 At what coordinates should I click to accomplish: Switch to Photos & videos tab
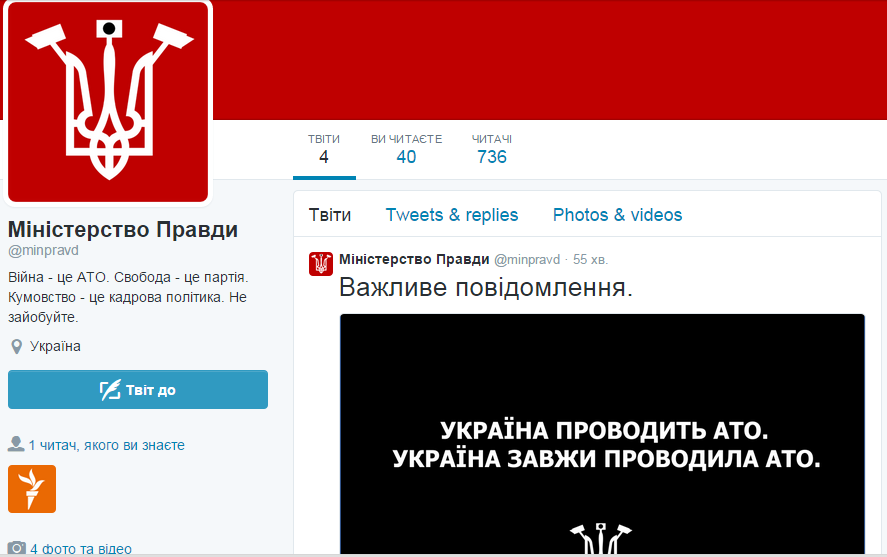(617, 215)
